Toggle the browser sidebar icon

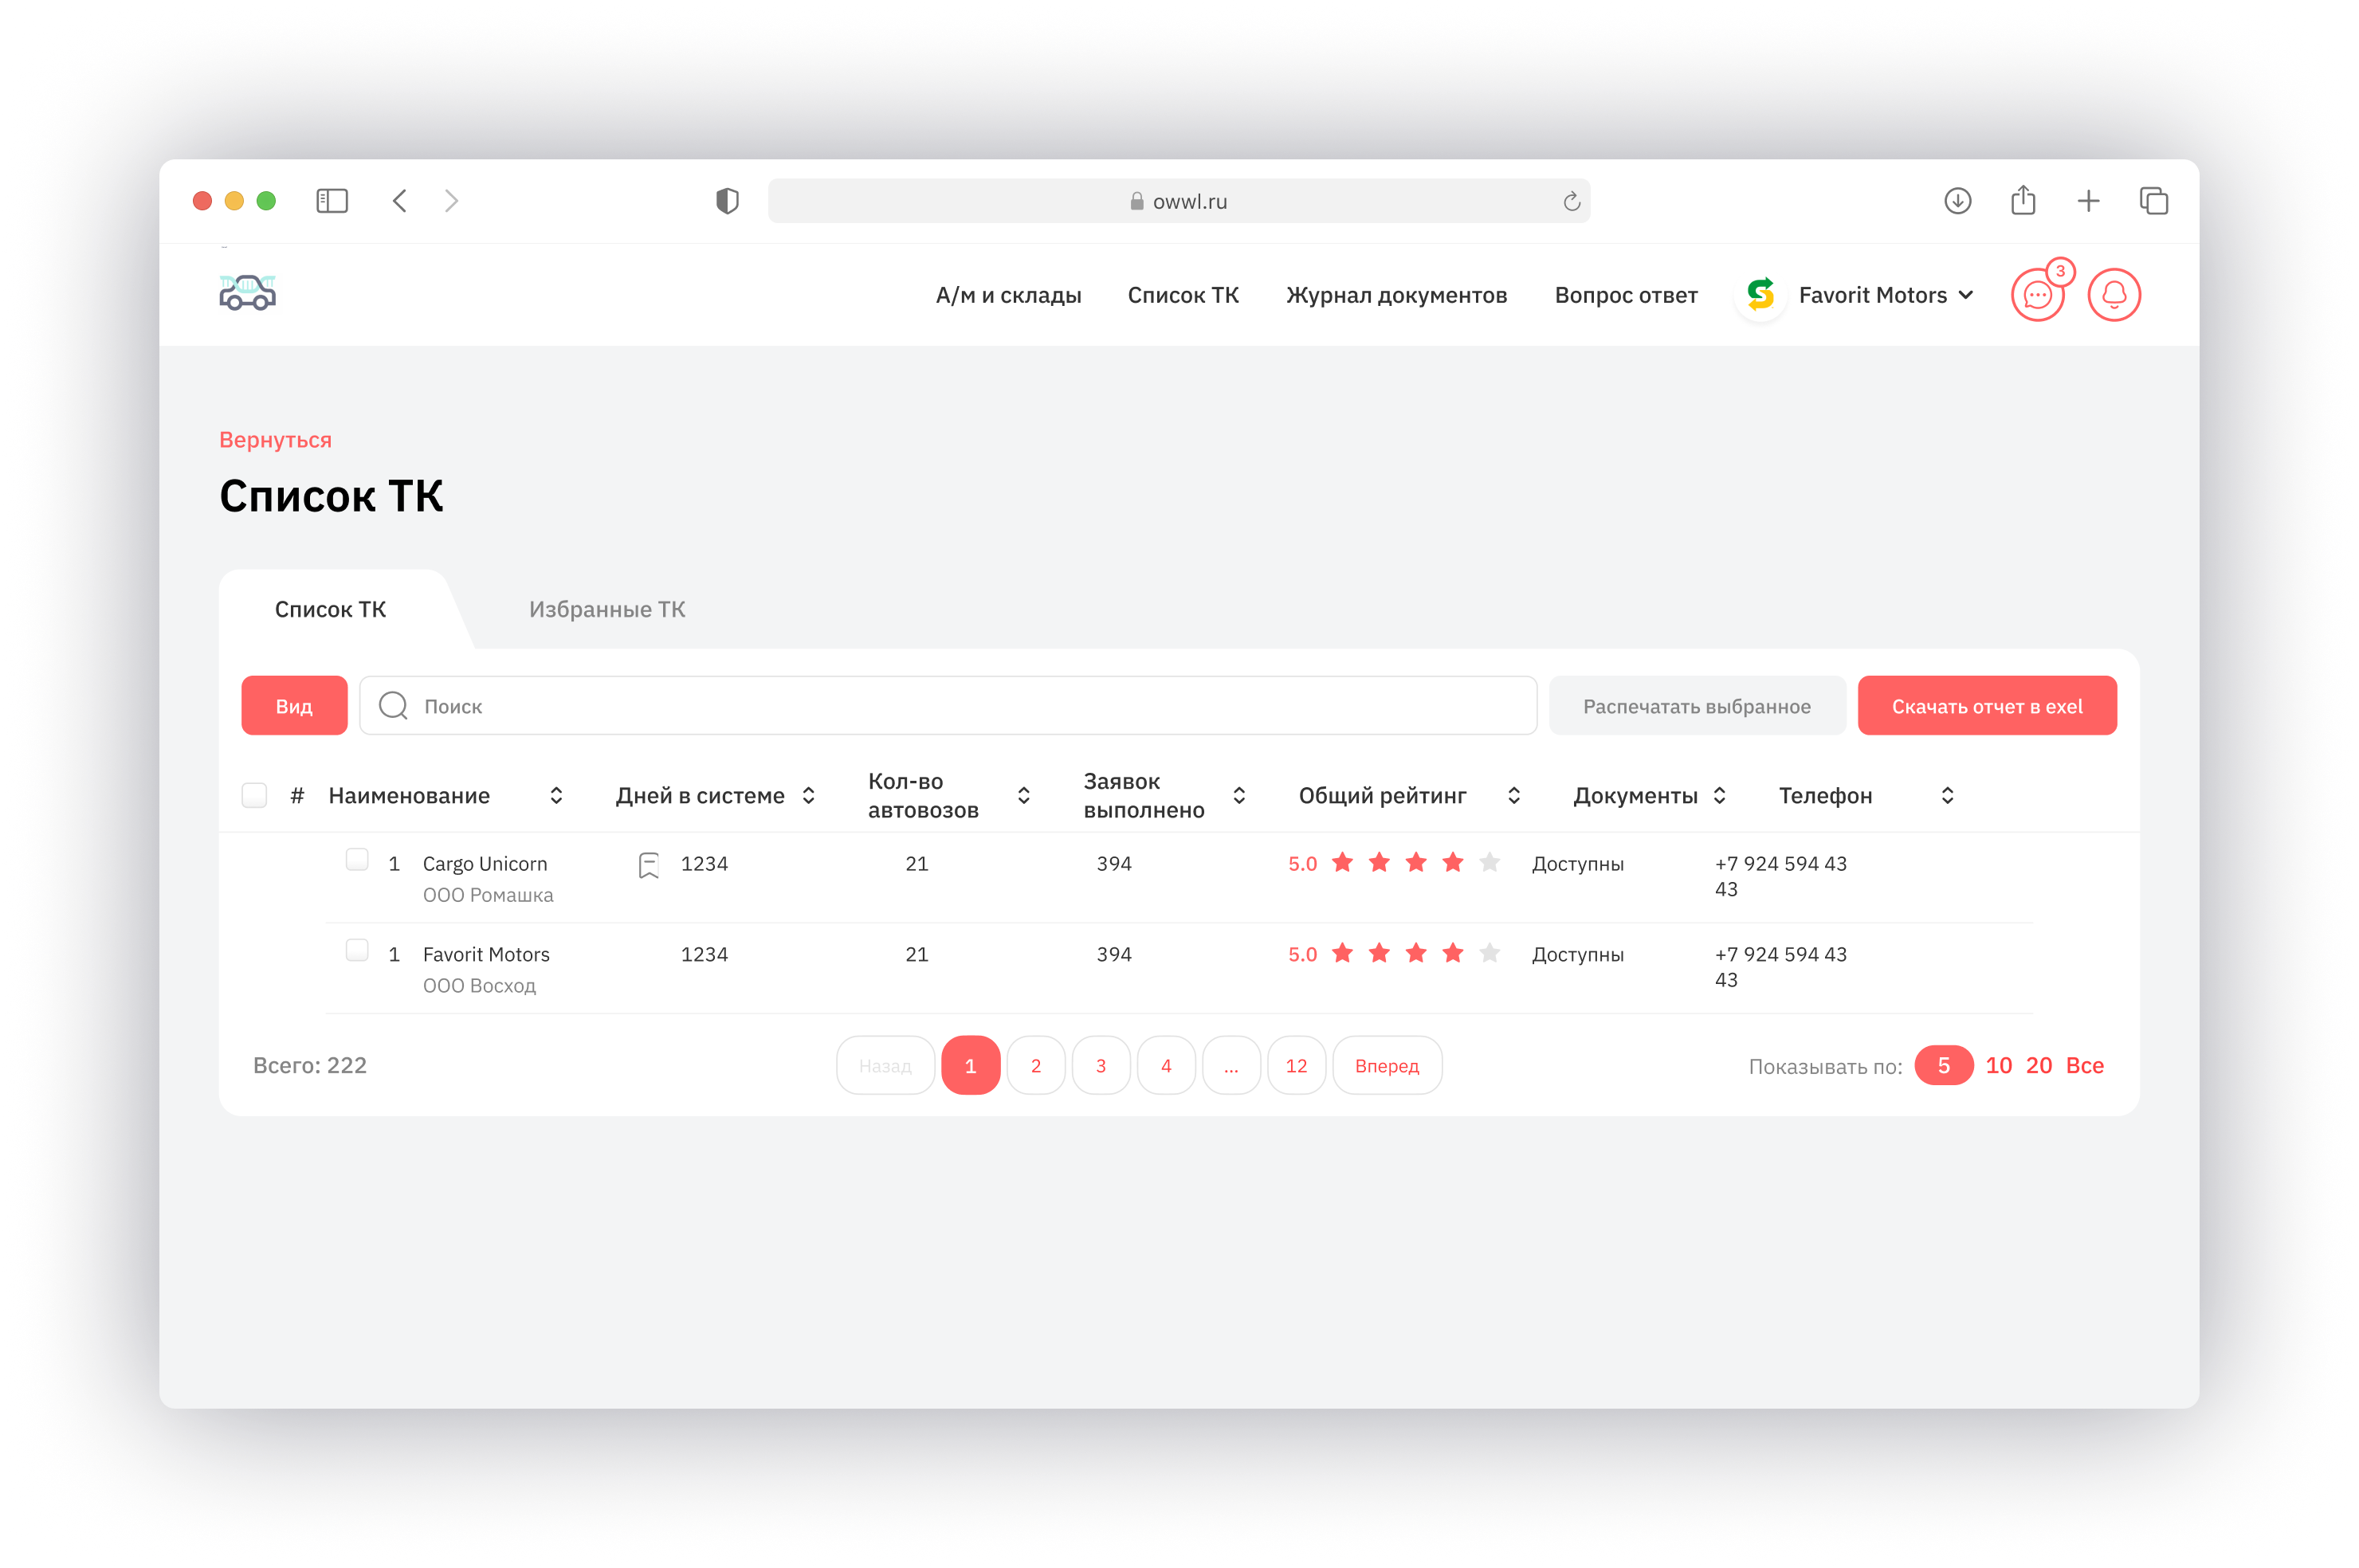[332, 201]
